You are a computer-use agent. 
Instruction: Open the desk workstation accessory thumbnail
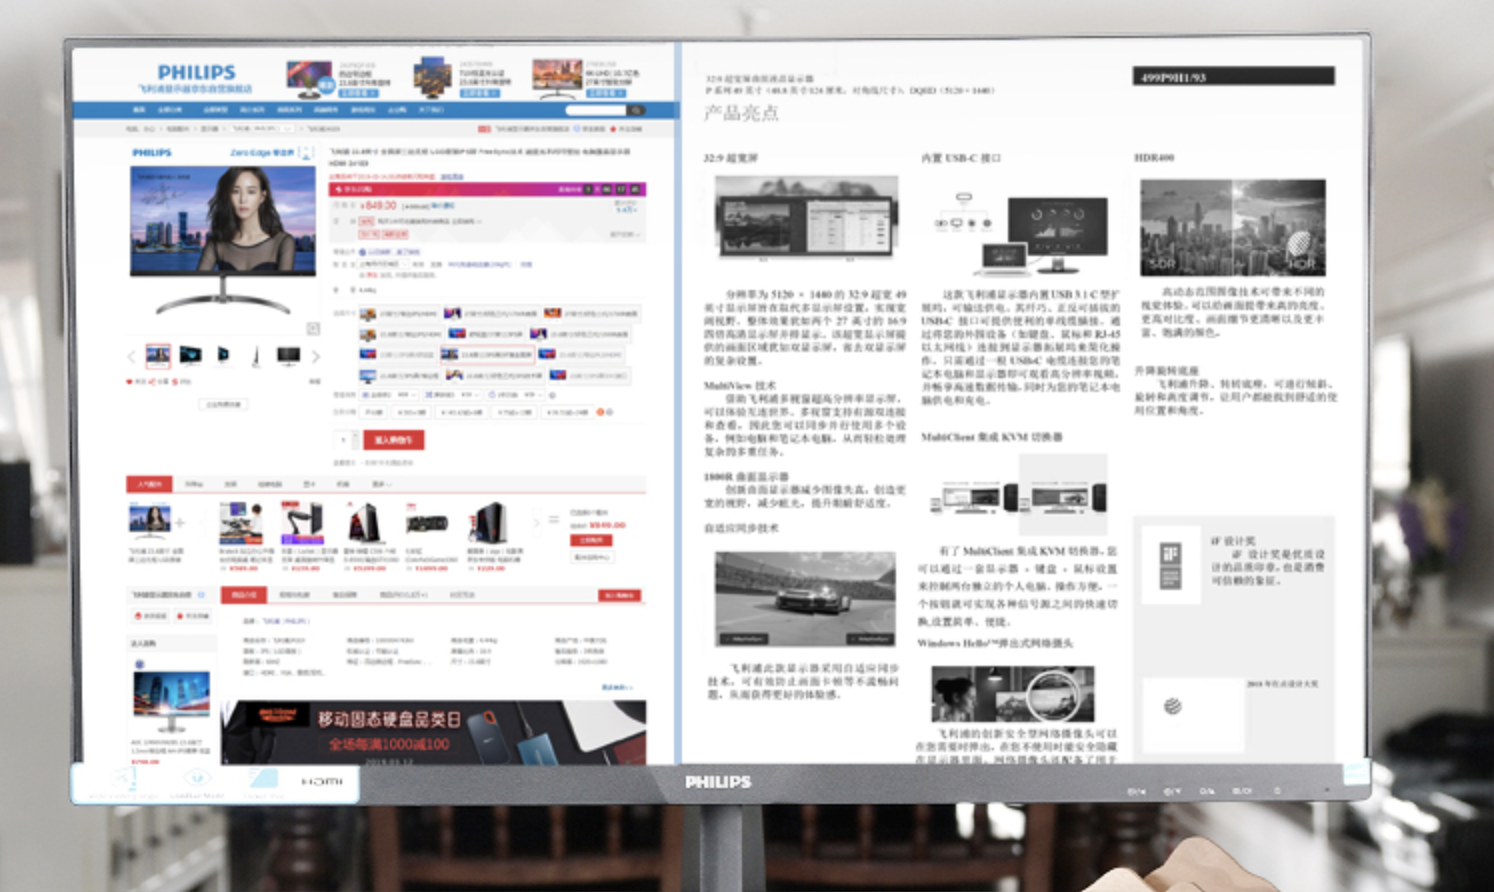[241, 524]
